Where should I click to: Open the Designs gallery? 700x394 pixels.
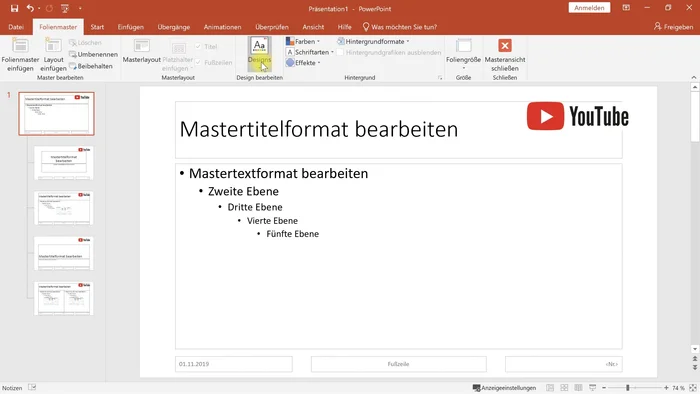coord(259,54)
